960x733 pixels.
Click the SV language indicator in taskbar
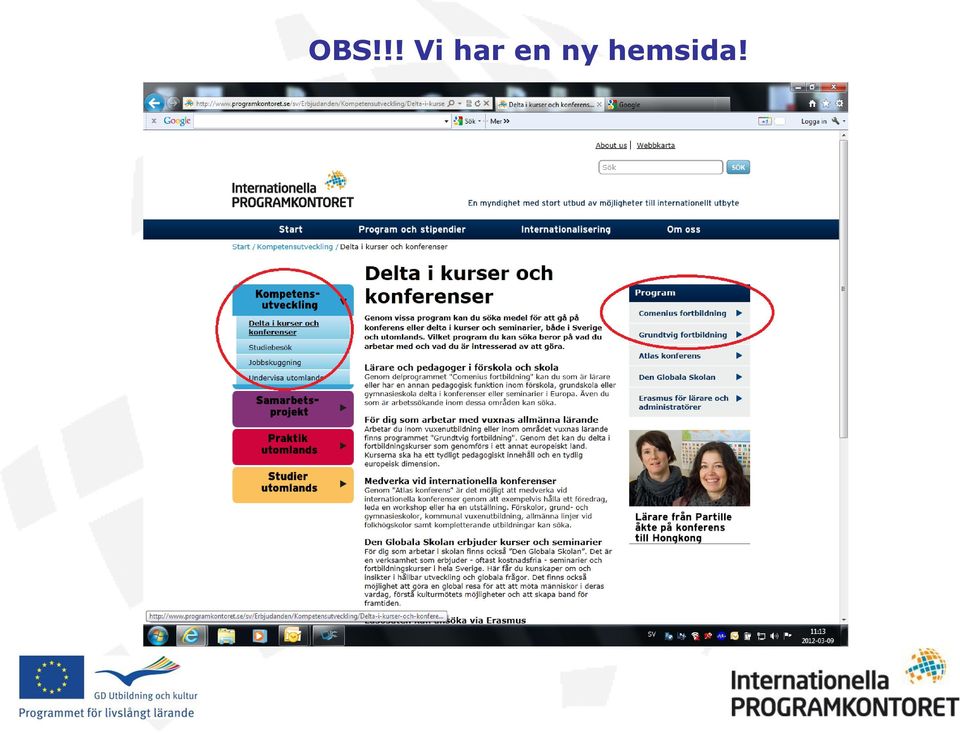coord(652,635)
